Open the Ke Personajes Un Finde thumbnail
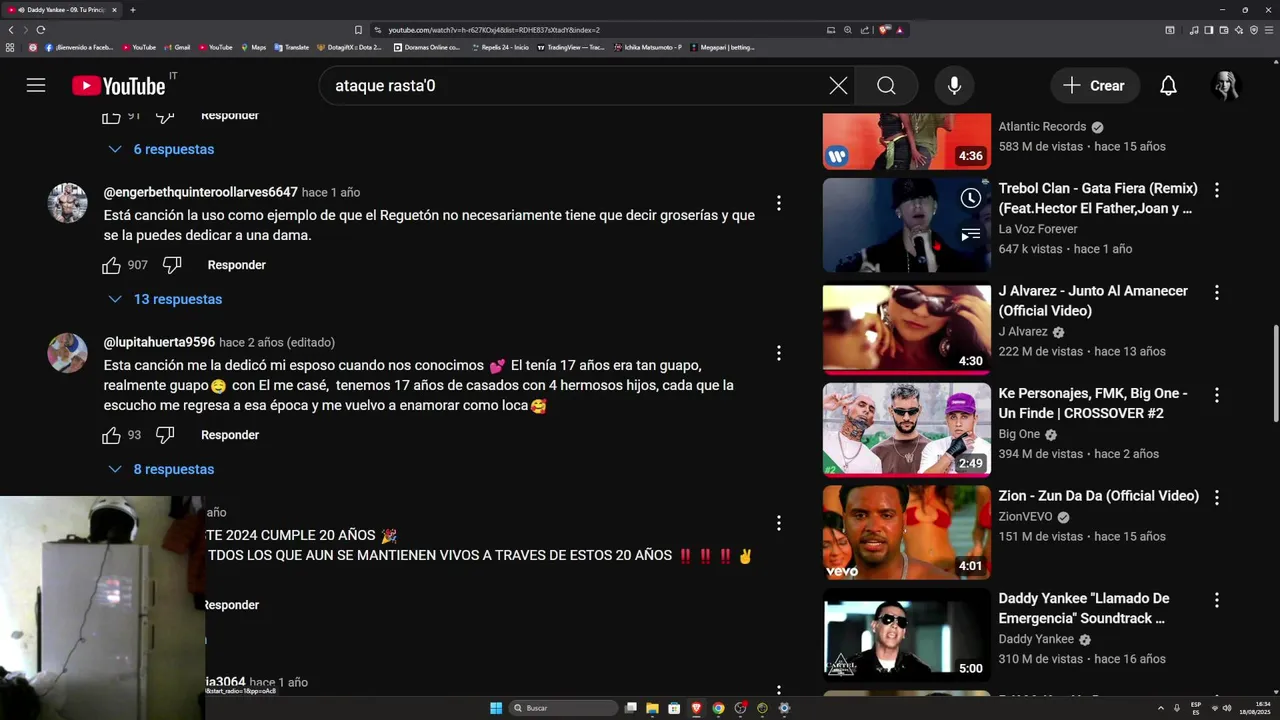The width and height of the screenshot is (1280, 720). click(907, 430)
